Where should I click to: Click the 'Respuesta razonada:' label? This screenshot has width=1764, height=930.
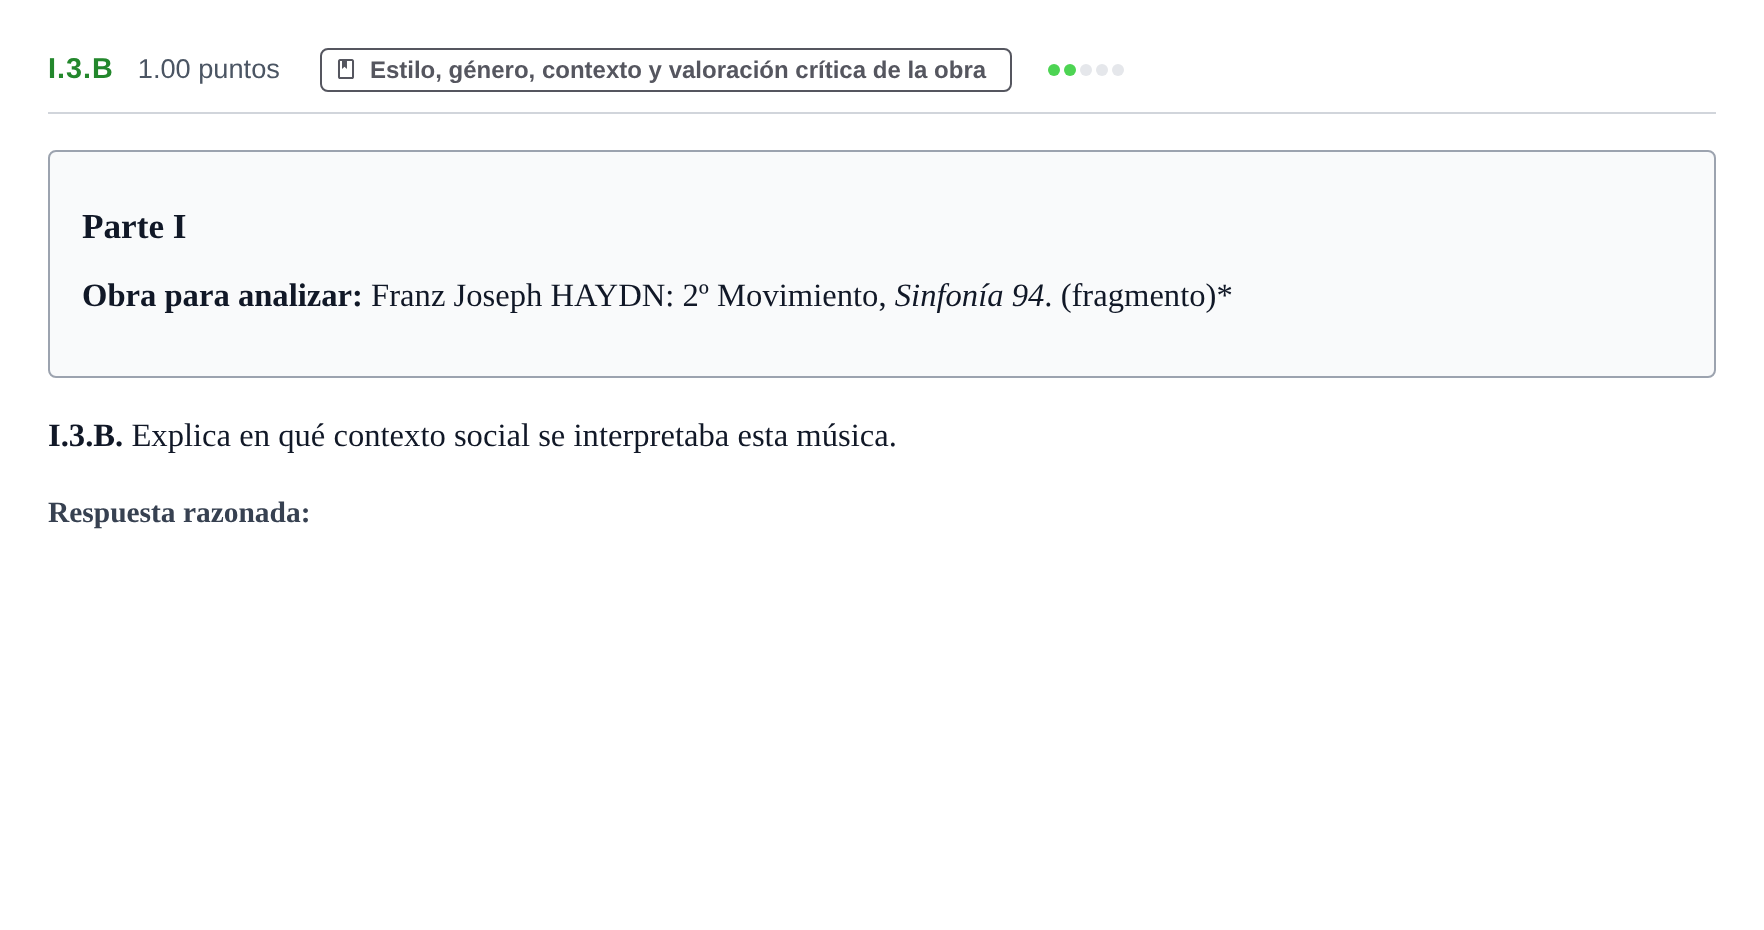[179, 512]
